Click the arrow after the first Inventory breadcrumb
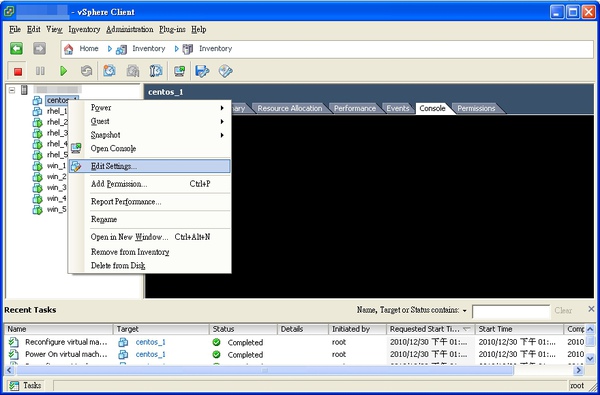 pos(177,49)
